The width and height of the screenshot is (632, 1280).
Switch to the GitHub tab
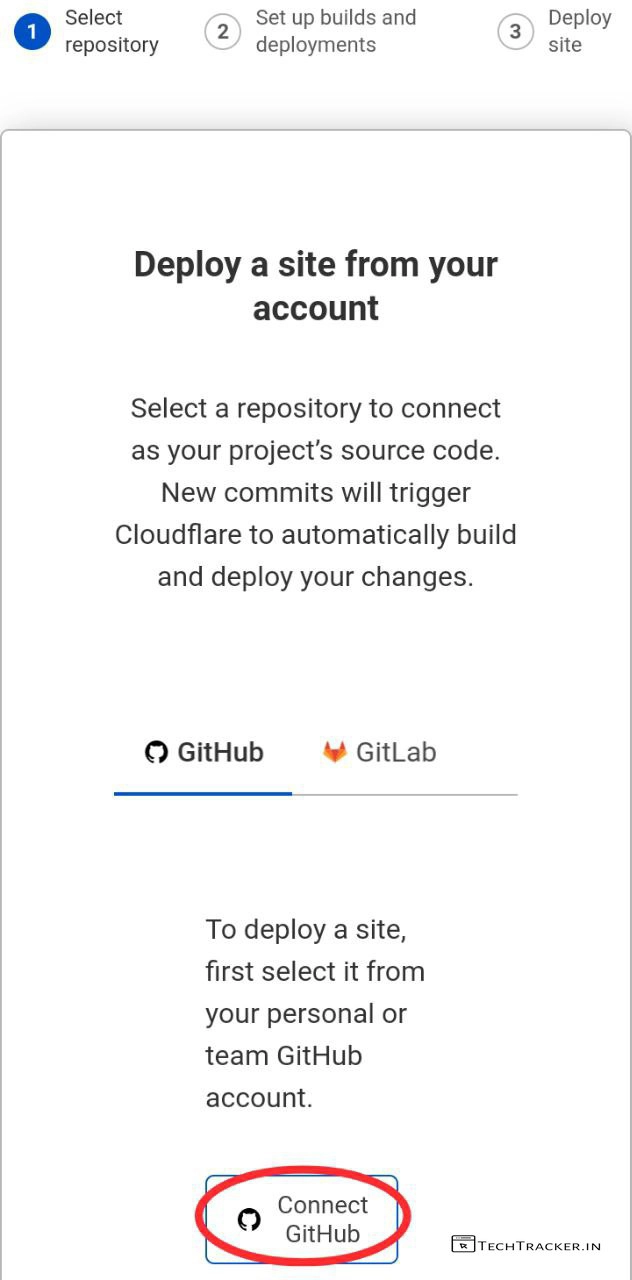click(204, 753)
